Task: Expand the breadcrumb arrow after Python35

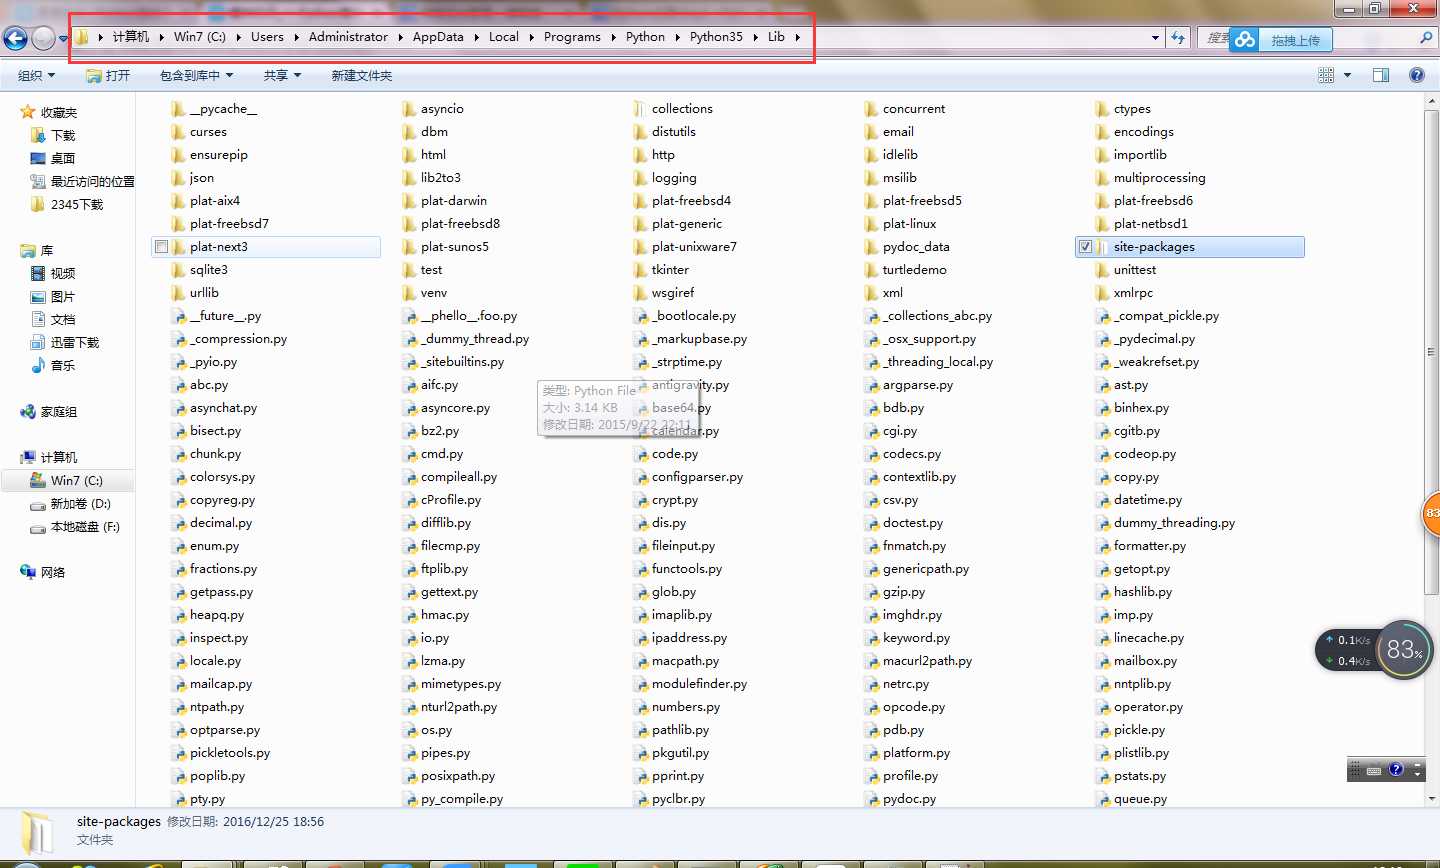Action: (755, 37)
